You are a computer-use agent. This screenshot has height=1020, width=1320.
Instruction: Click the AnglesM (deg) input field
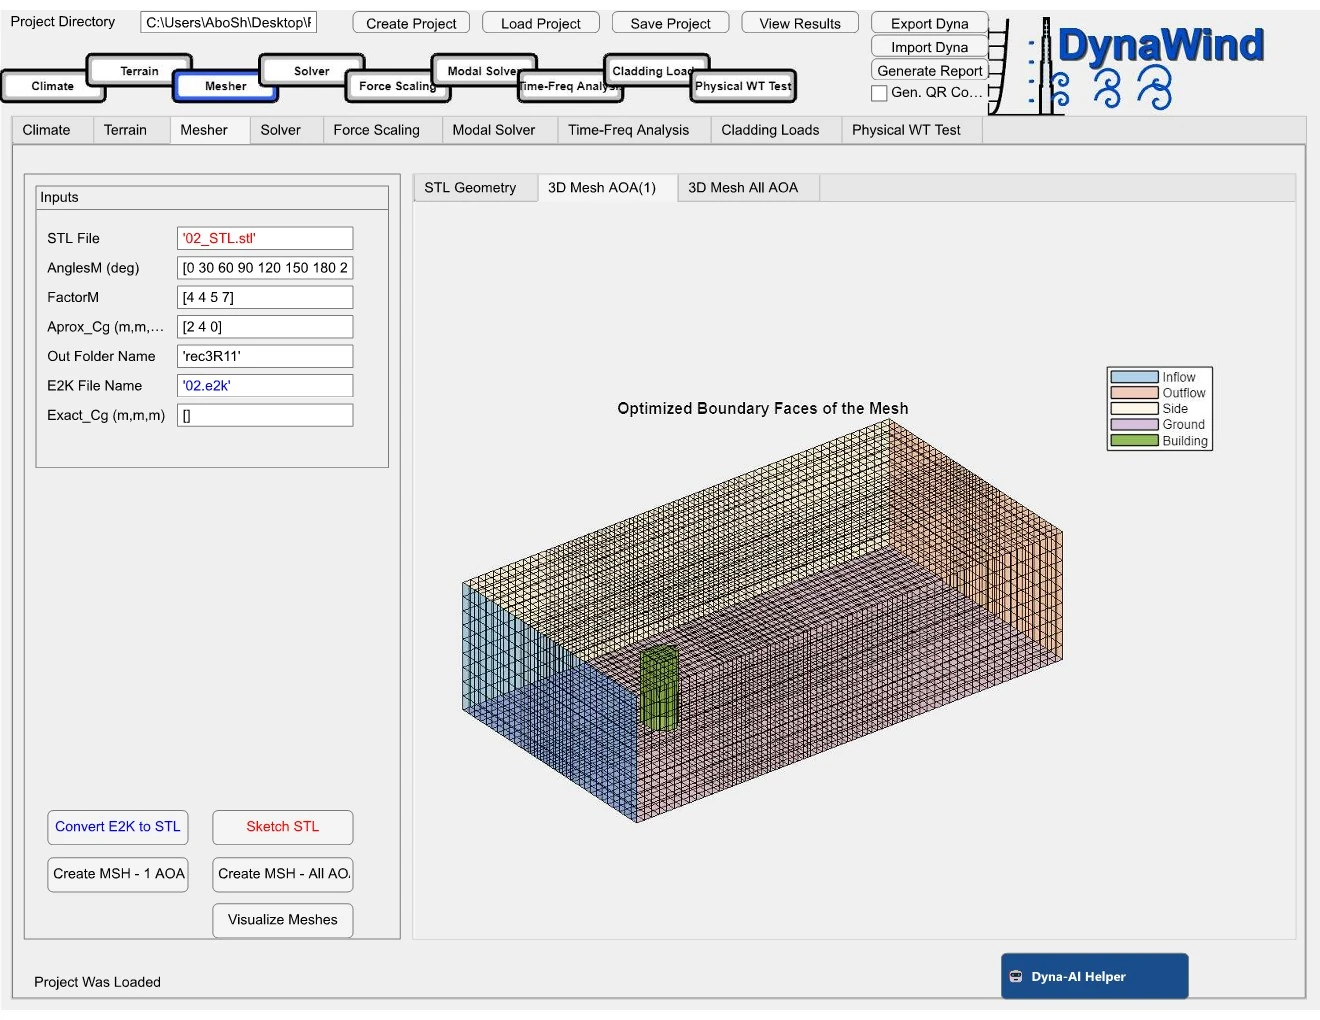coord(265,268)
